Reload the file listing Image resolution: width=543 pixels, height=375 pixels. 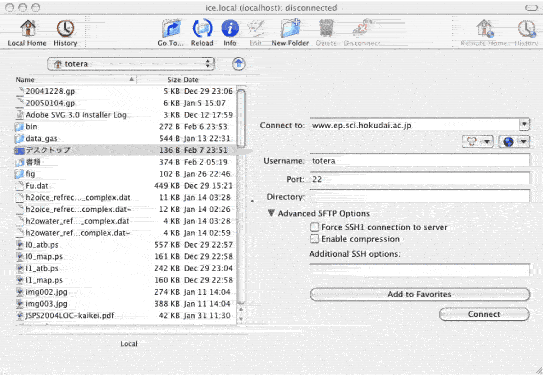[x=202, y=29]
